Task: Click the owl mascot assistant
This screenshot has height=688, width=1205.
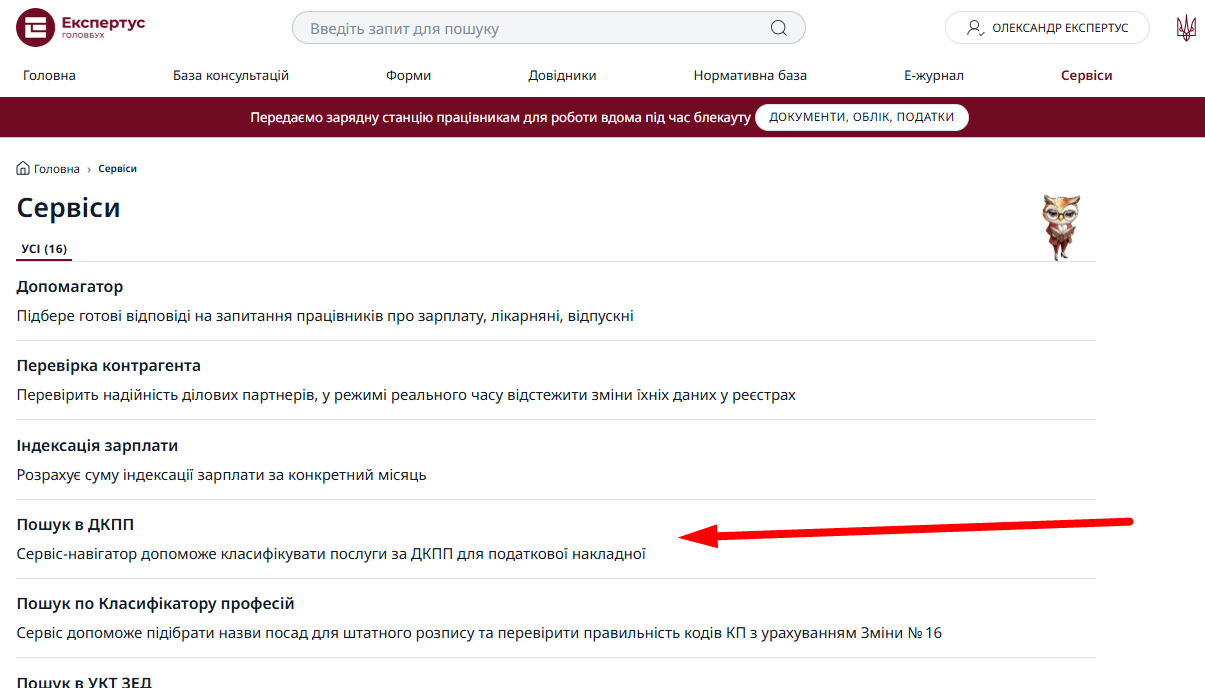Action: pyautogui.click(x=1061, y=227)
